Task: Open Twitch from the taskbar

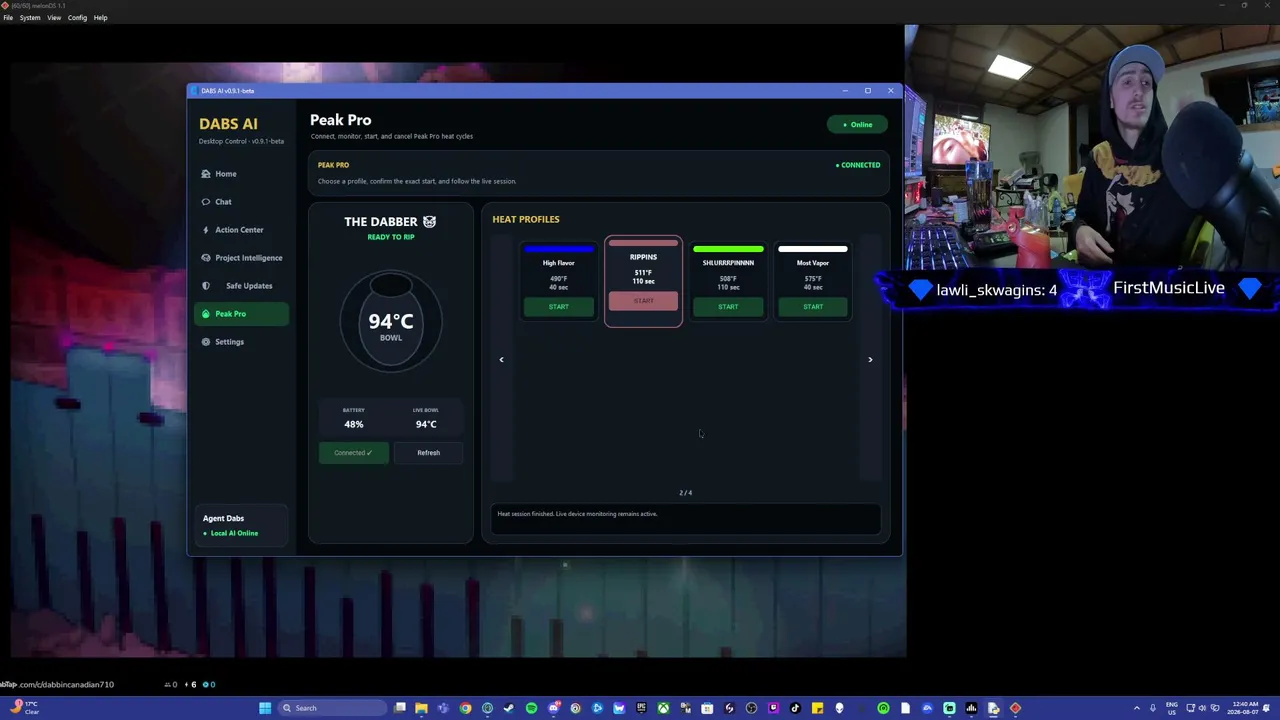Action: [773, 708]
